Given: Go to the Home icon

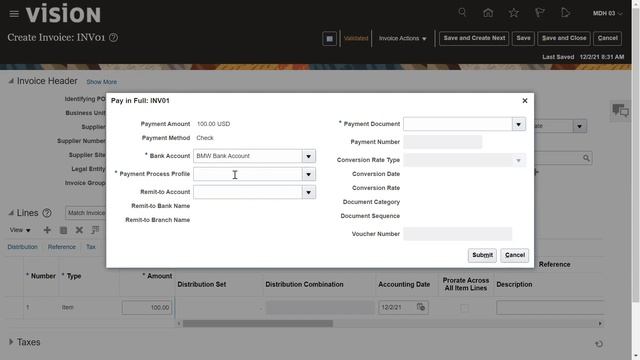Looking at the screenshot, I should click(488, 13).
